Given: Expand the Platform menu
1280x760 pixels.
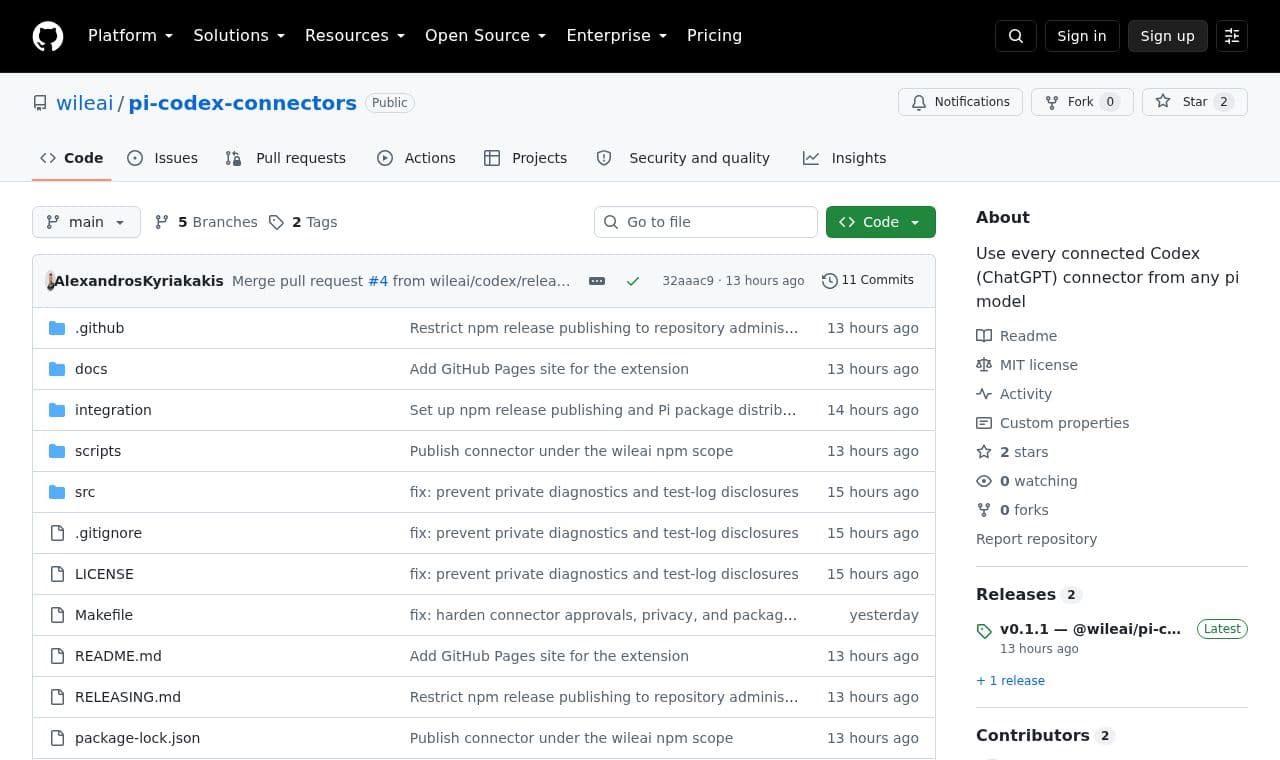Looking at the screenshot, I should pos(130,36).
